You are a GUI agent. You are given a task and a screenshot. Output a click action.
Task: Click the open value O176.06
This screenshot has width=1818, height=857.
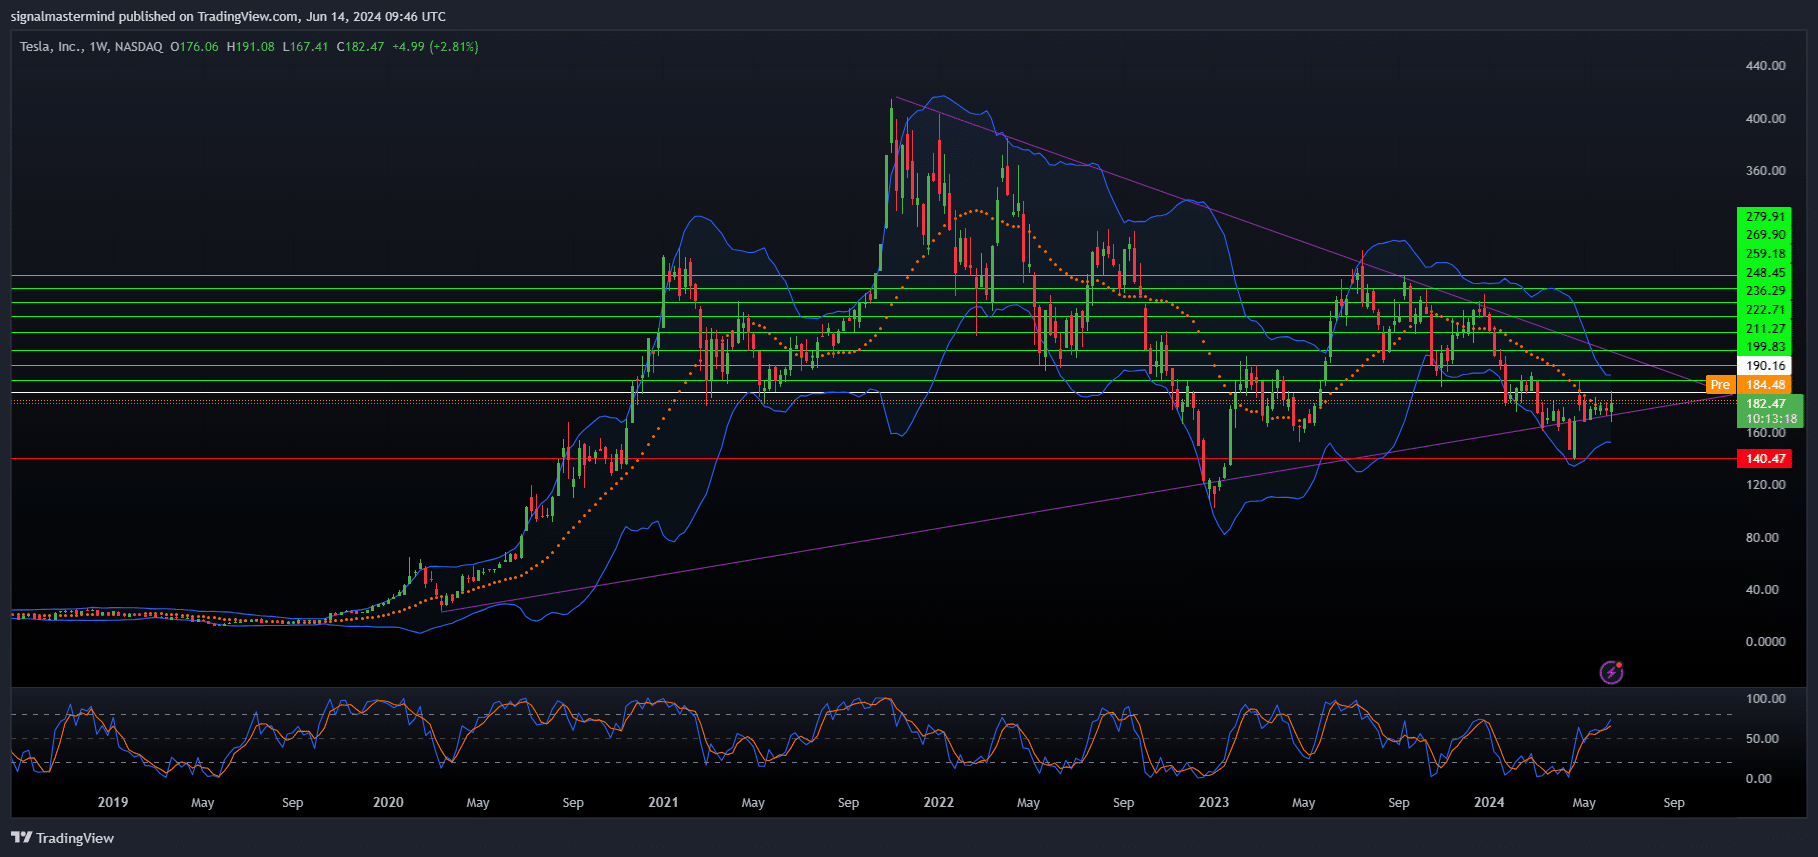[194, 47]
